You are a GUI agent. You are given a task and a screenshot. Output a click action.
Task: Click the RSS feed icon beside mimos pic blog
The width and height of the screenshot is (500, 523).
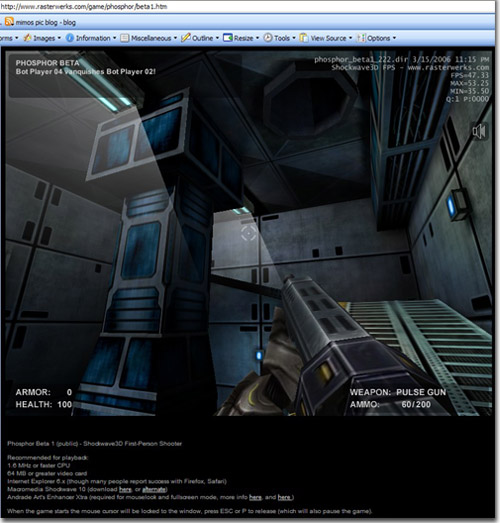pos(9,22)
